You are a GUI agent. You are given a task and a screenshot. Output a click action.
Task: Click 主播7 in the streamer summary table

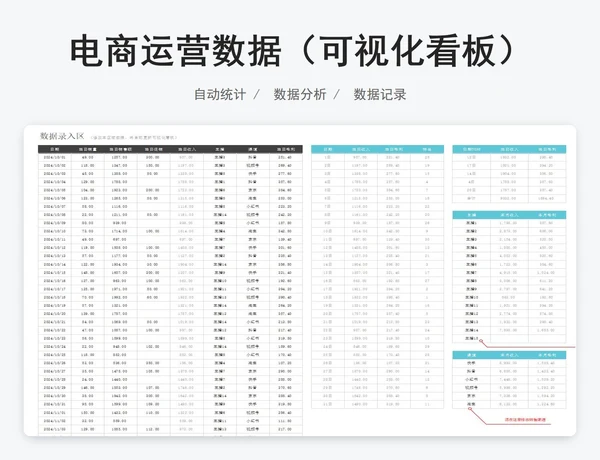pos(471,272)
